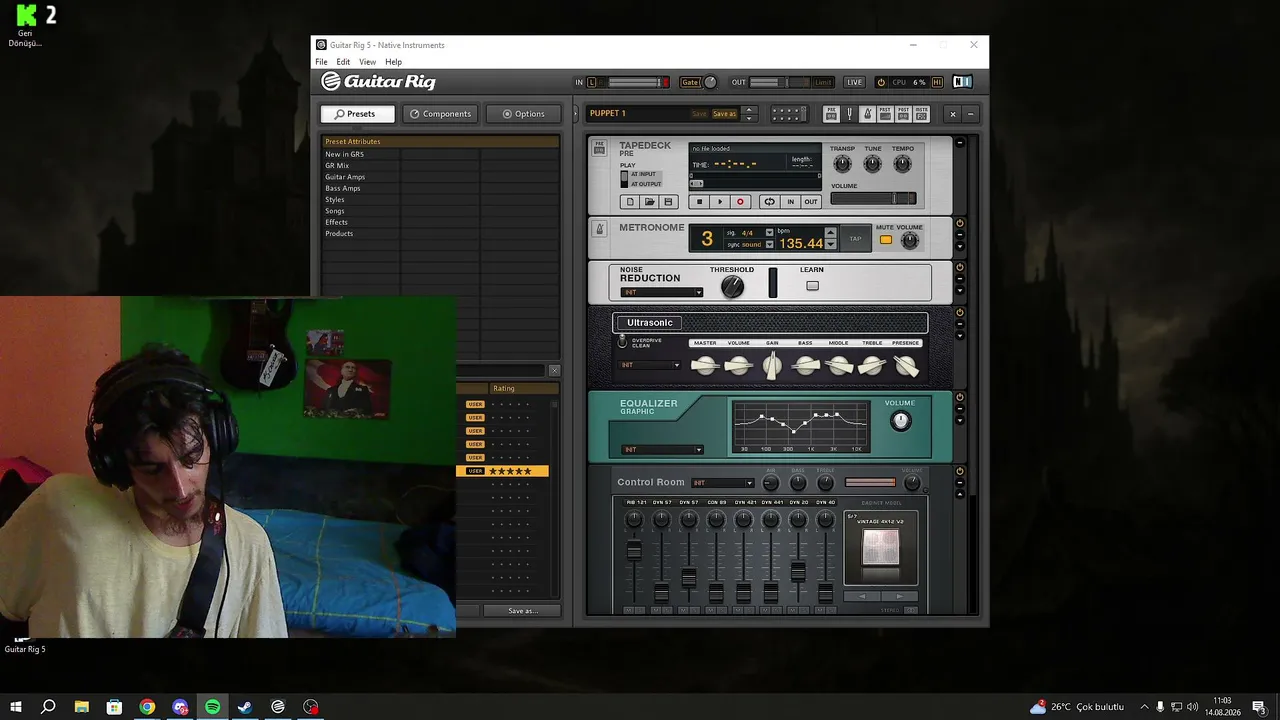Power off the Equalizer Graphic module

960,397
